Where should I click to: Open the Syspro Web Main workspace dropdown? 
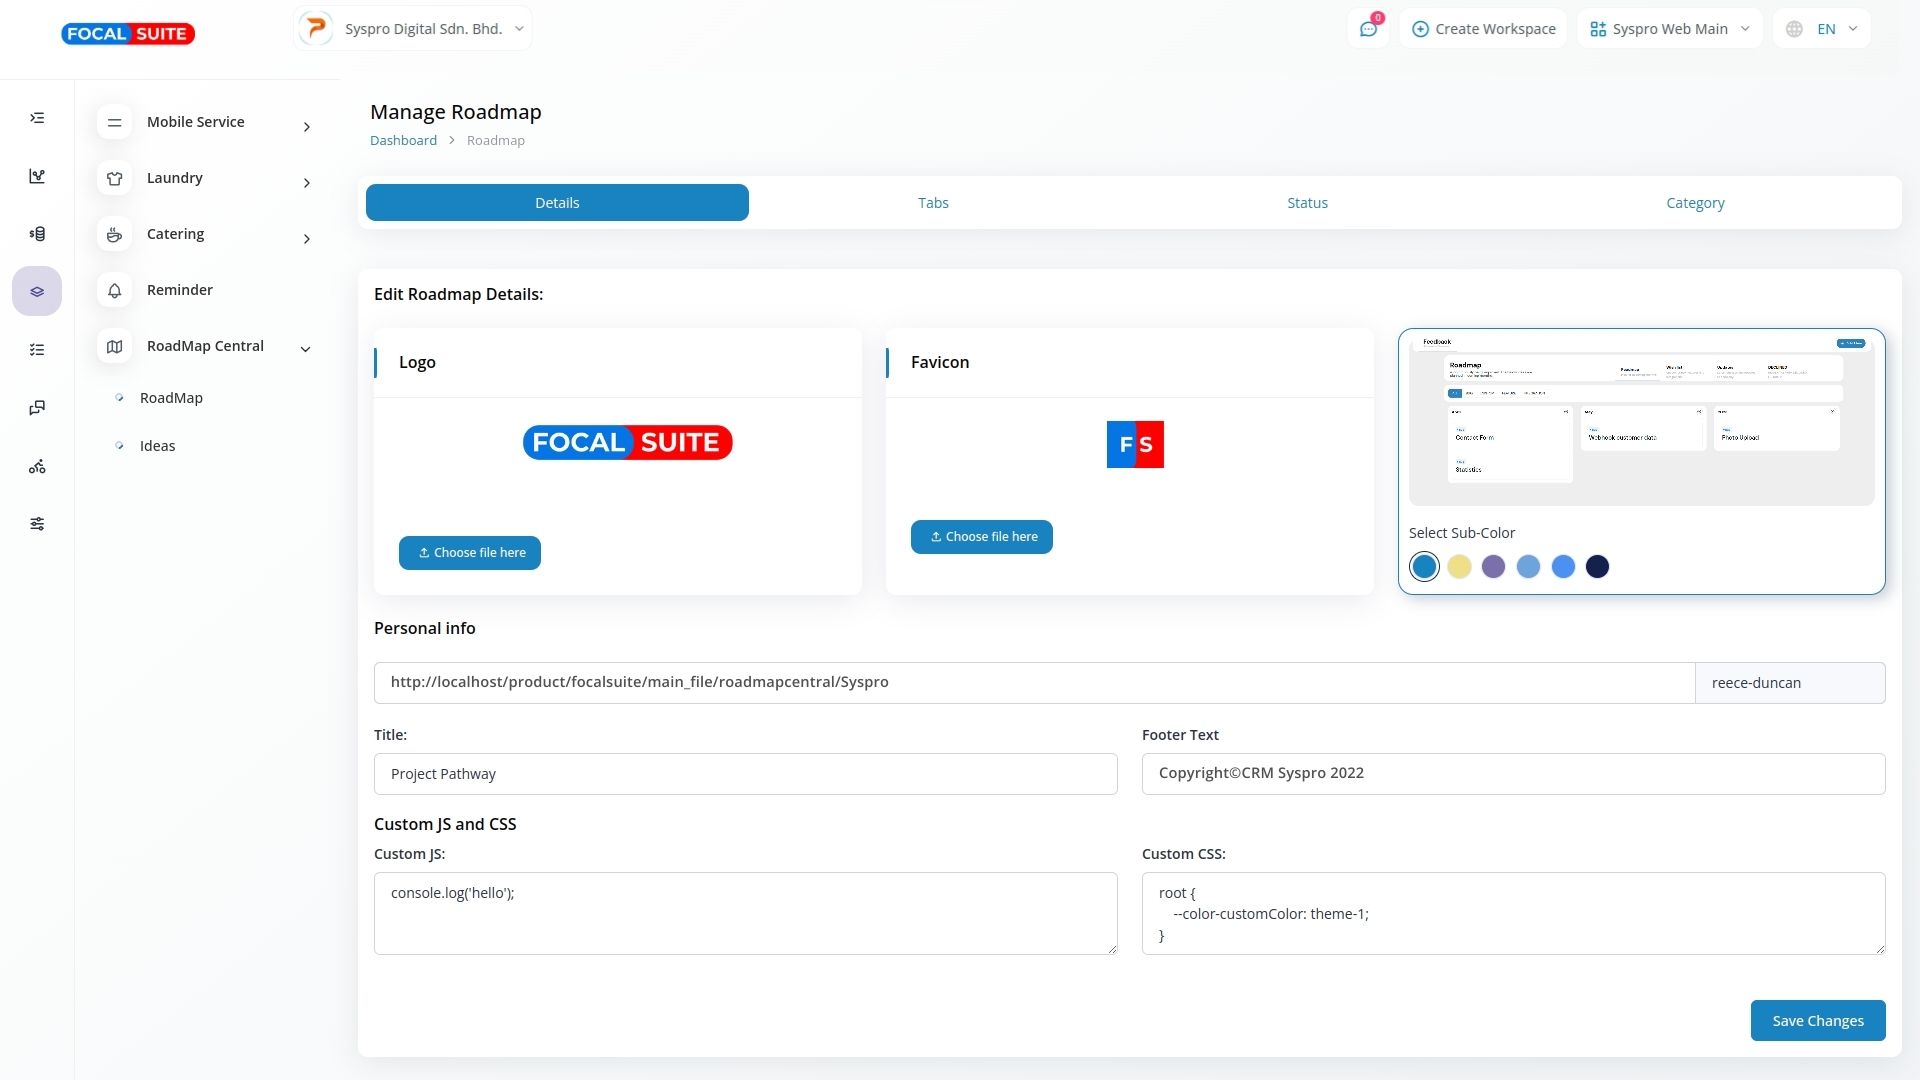[x=1669, y=29]
